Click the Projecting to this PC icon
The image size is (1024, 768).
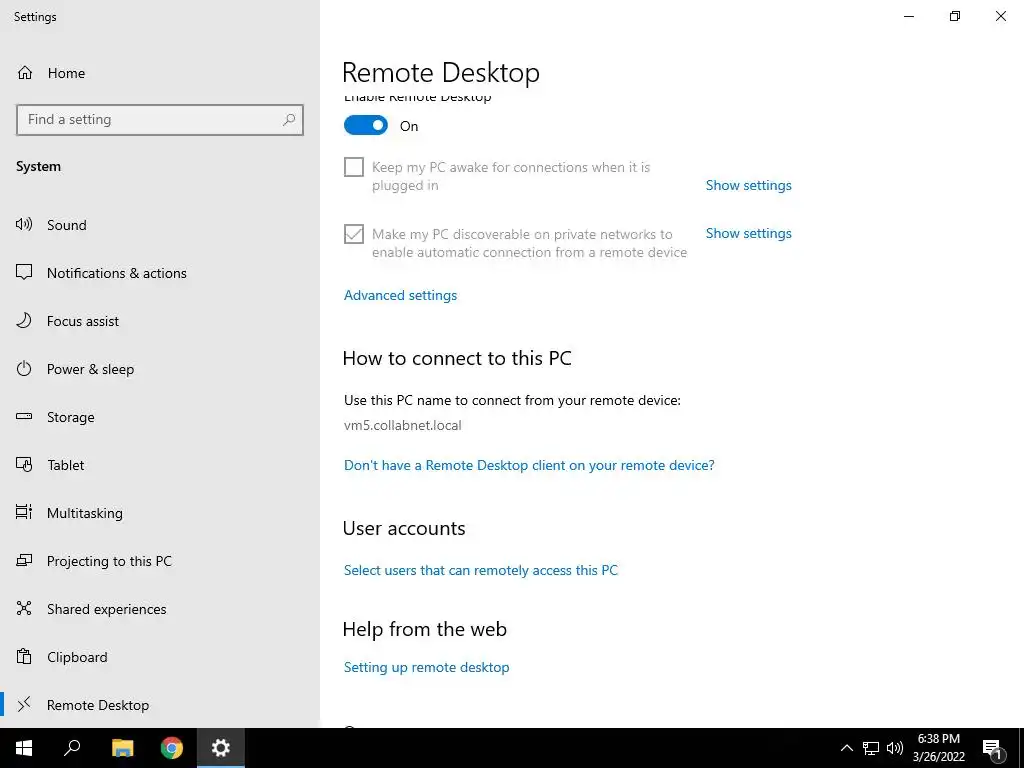point(24,560)
